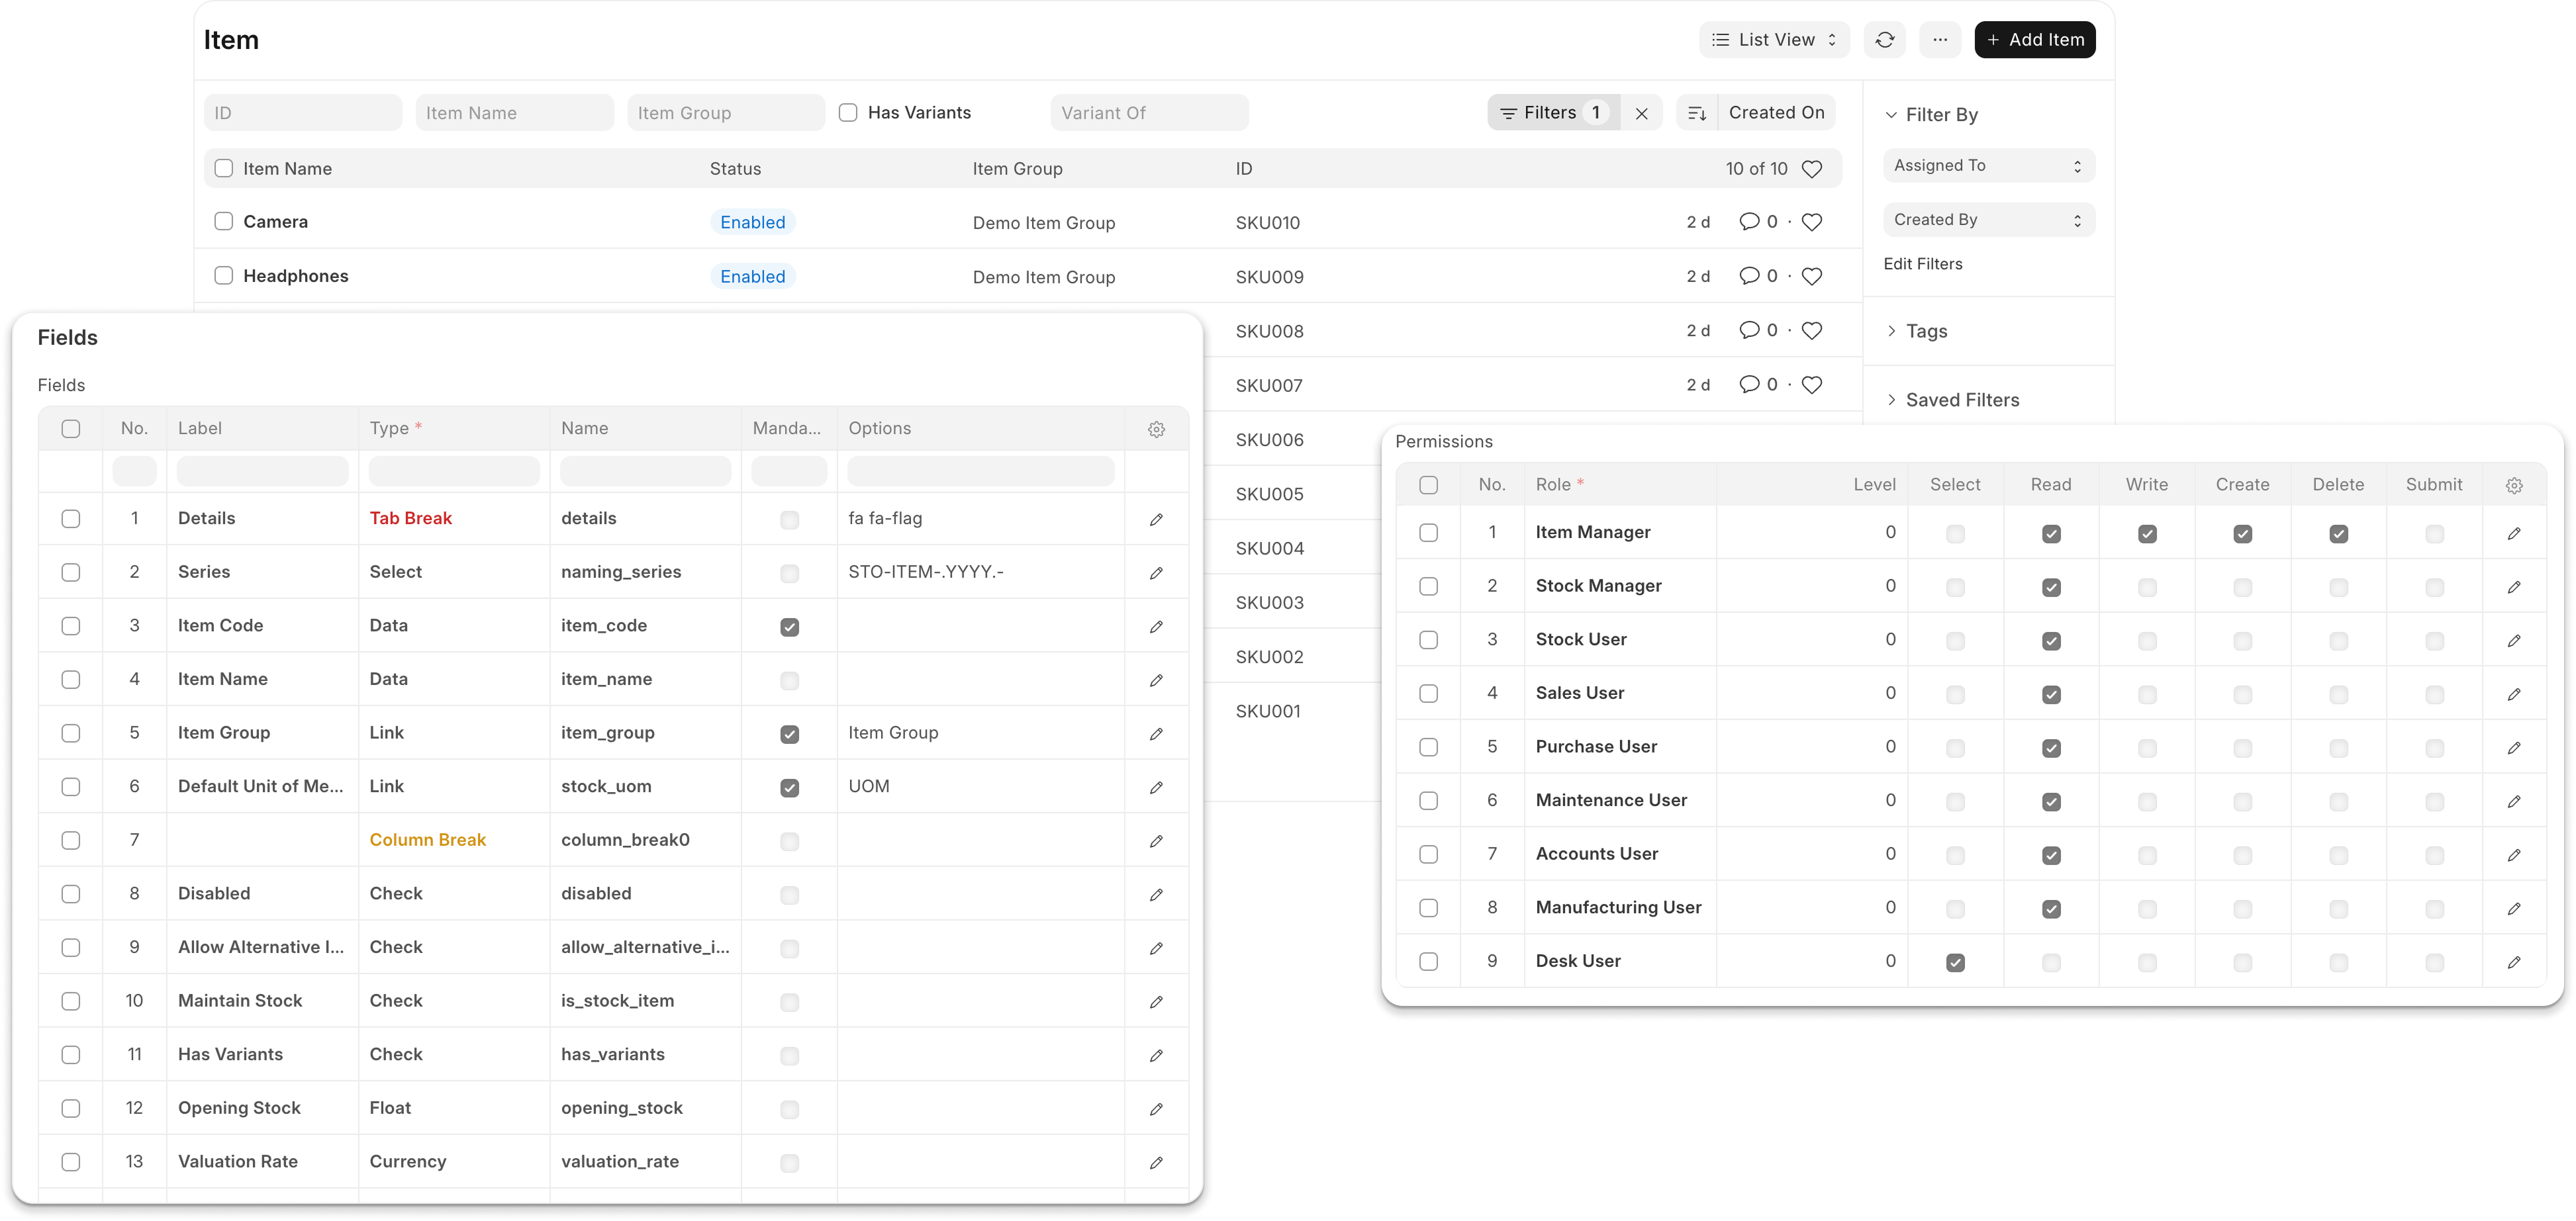Like the Camera item heart icon
The width and height of the screenshot is (2576, 1221).
1811,222
